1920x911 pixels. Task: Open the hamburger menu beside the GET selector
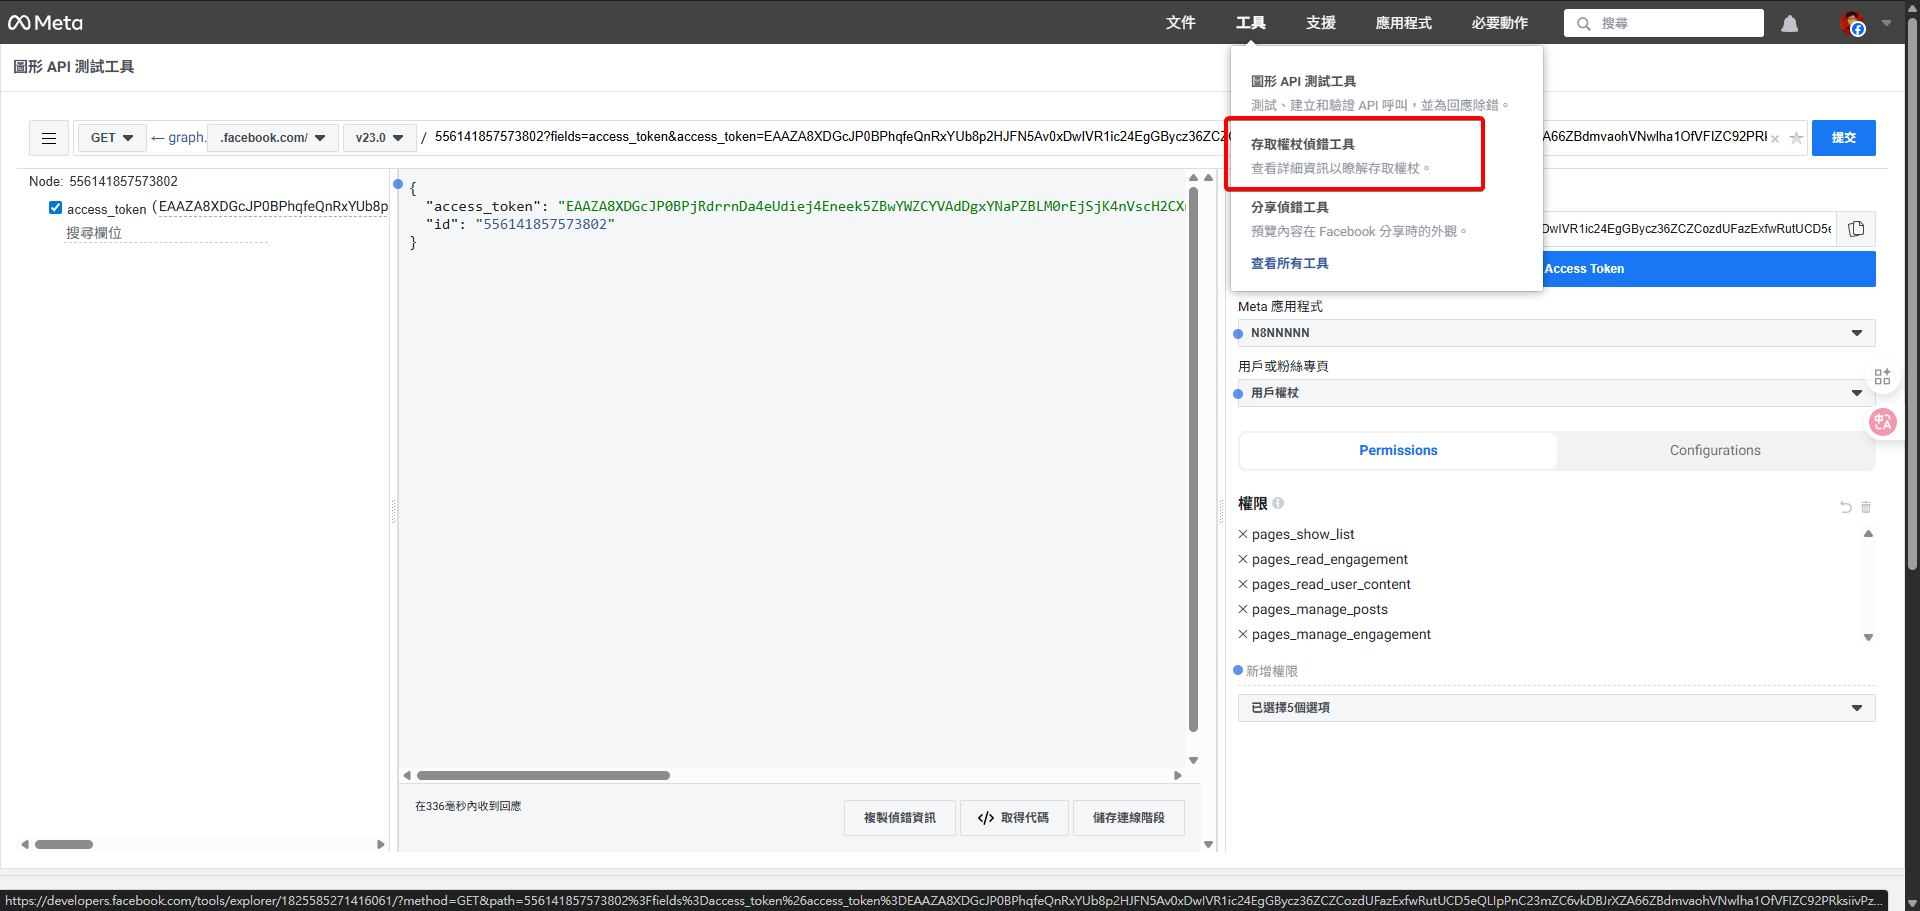click(x=48, y=138)
